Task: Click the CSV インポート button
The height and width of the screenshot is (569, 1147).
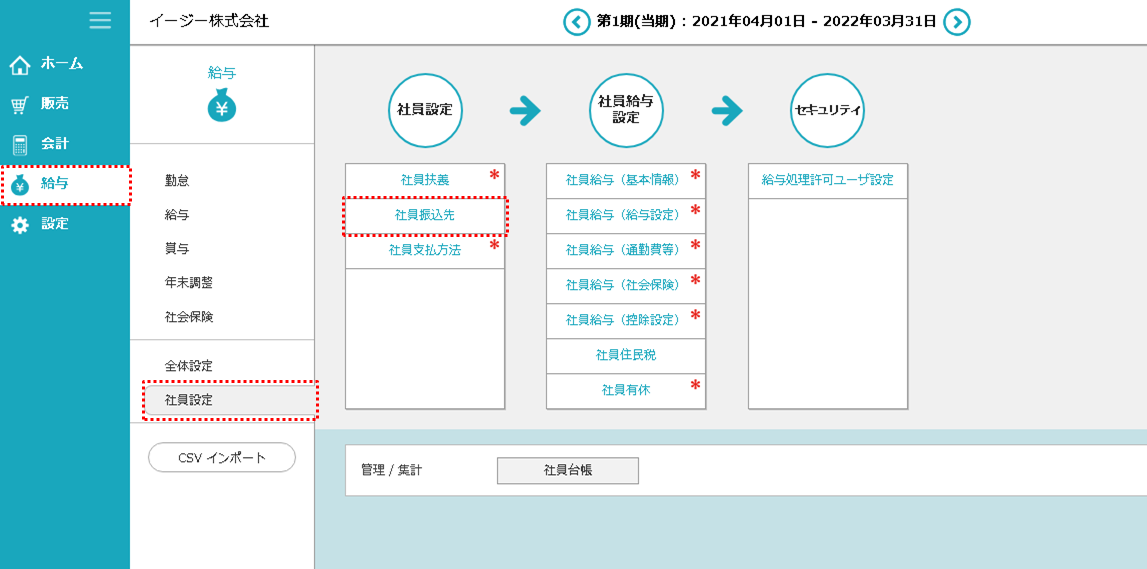Action: (222, 458)
